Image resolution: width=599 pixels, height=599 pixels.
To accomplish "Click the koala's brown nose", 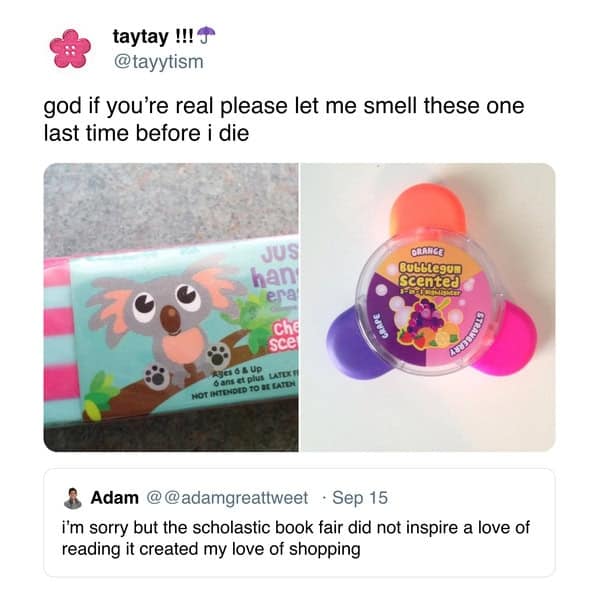I will (x=171, y=319).
